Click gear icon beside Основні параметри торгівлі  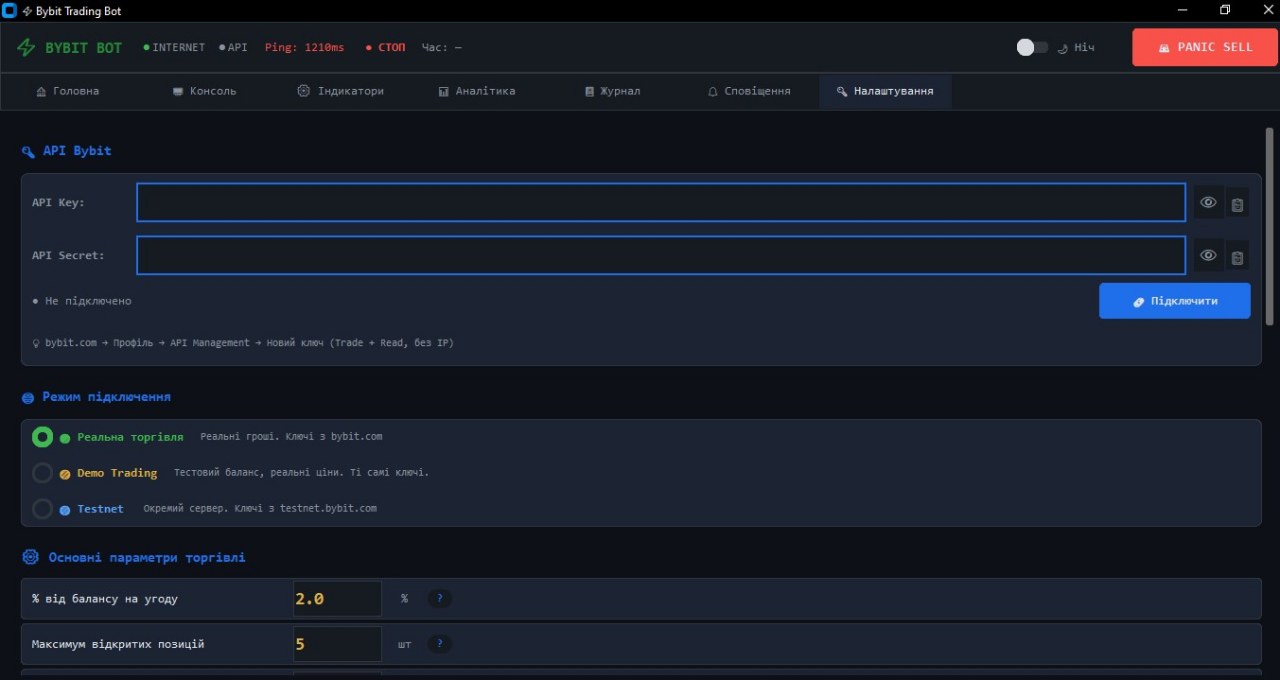coord(30,557)
